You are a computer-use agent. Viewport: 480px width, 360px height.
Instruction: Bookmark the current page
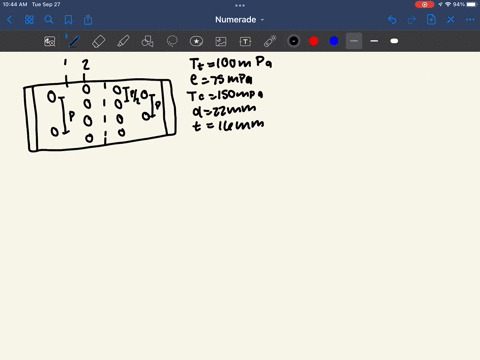[68, 20]
